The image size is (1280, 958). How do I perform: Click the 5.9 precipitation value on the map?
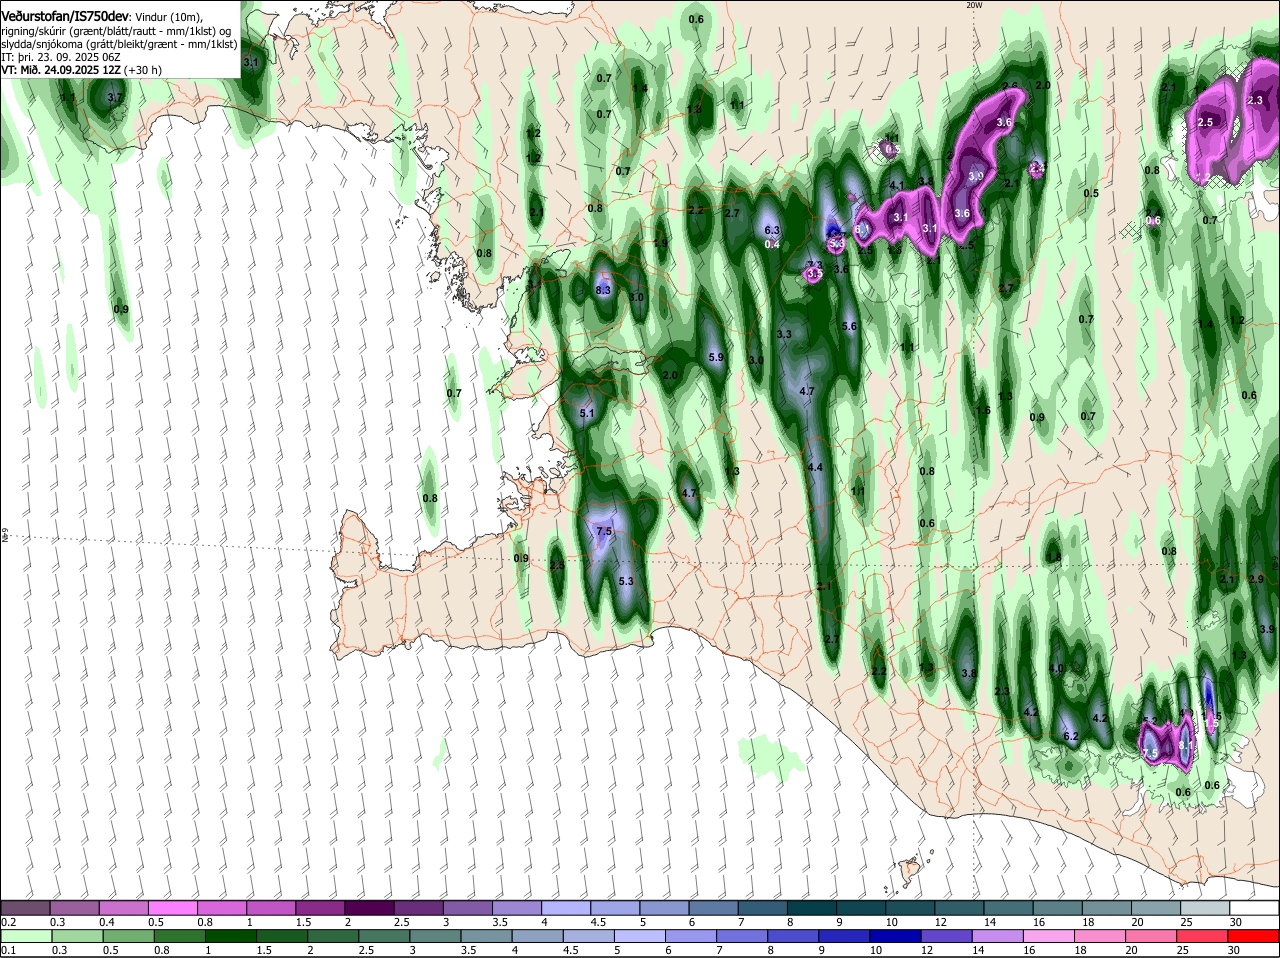coord(716,357)
